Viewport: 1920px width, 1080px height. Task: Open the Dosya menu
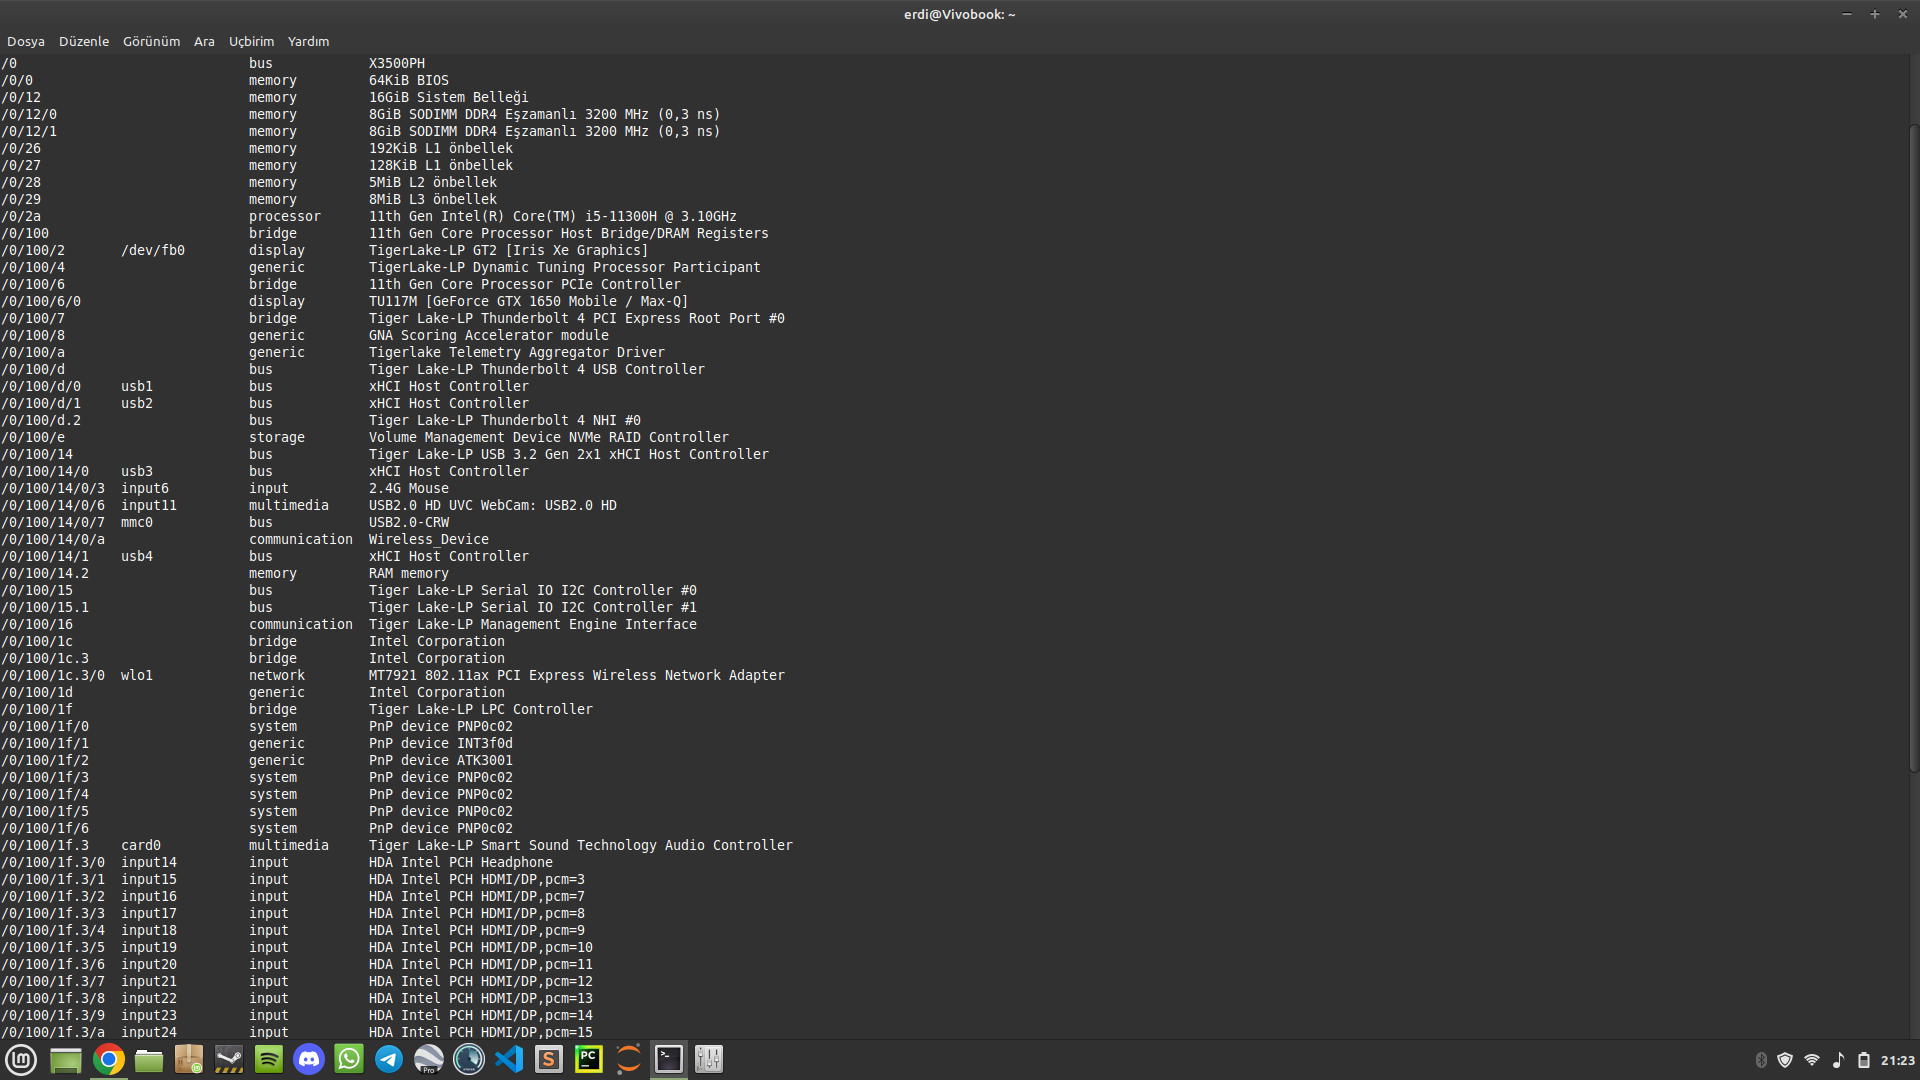26,41
